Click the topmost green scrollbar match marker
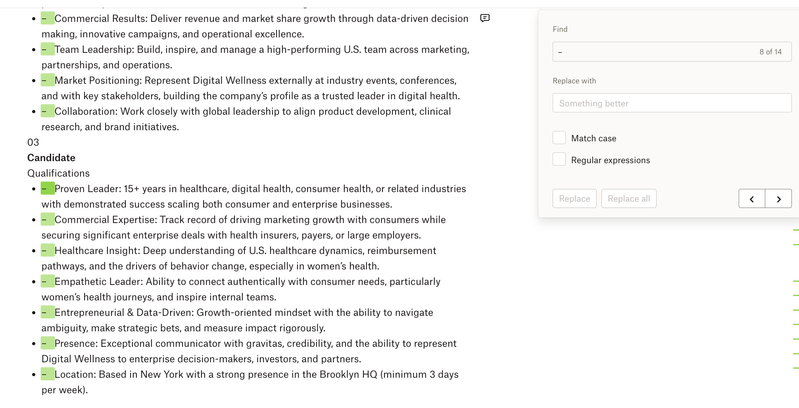The image size is (799, 408). coord(795,231)
